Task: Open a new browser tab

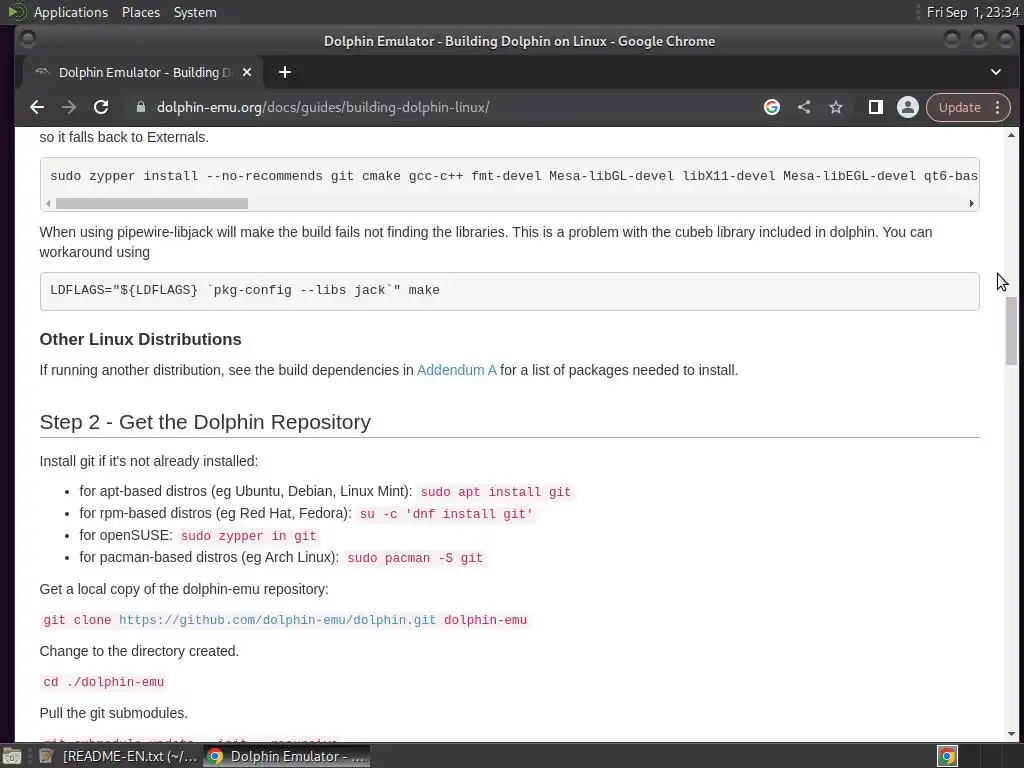Action: point(285,72)
